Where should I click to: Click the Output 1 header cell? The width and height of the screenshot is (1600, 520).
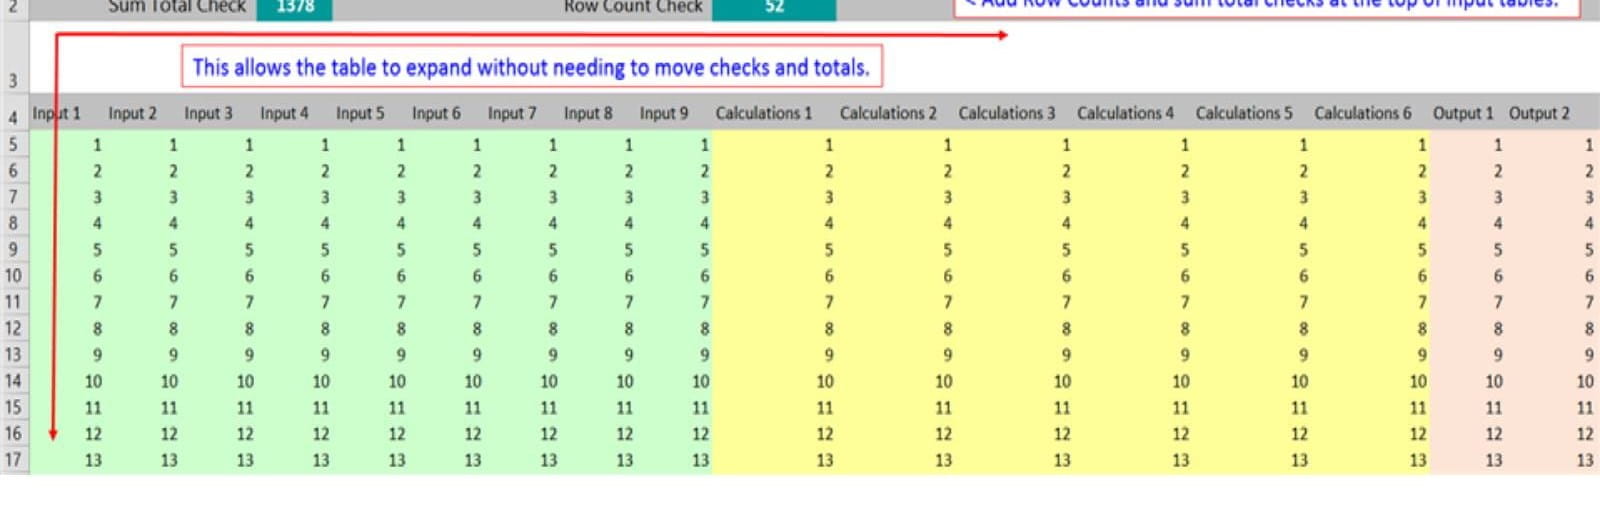point(1462,114)
